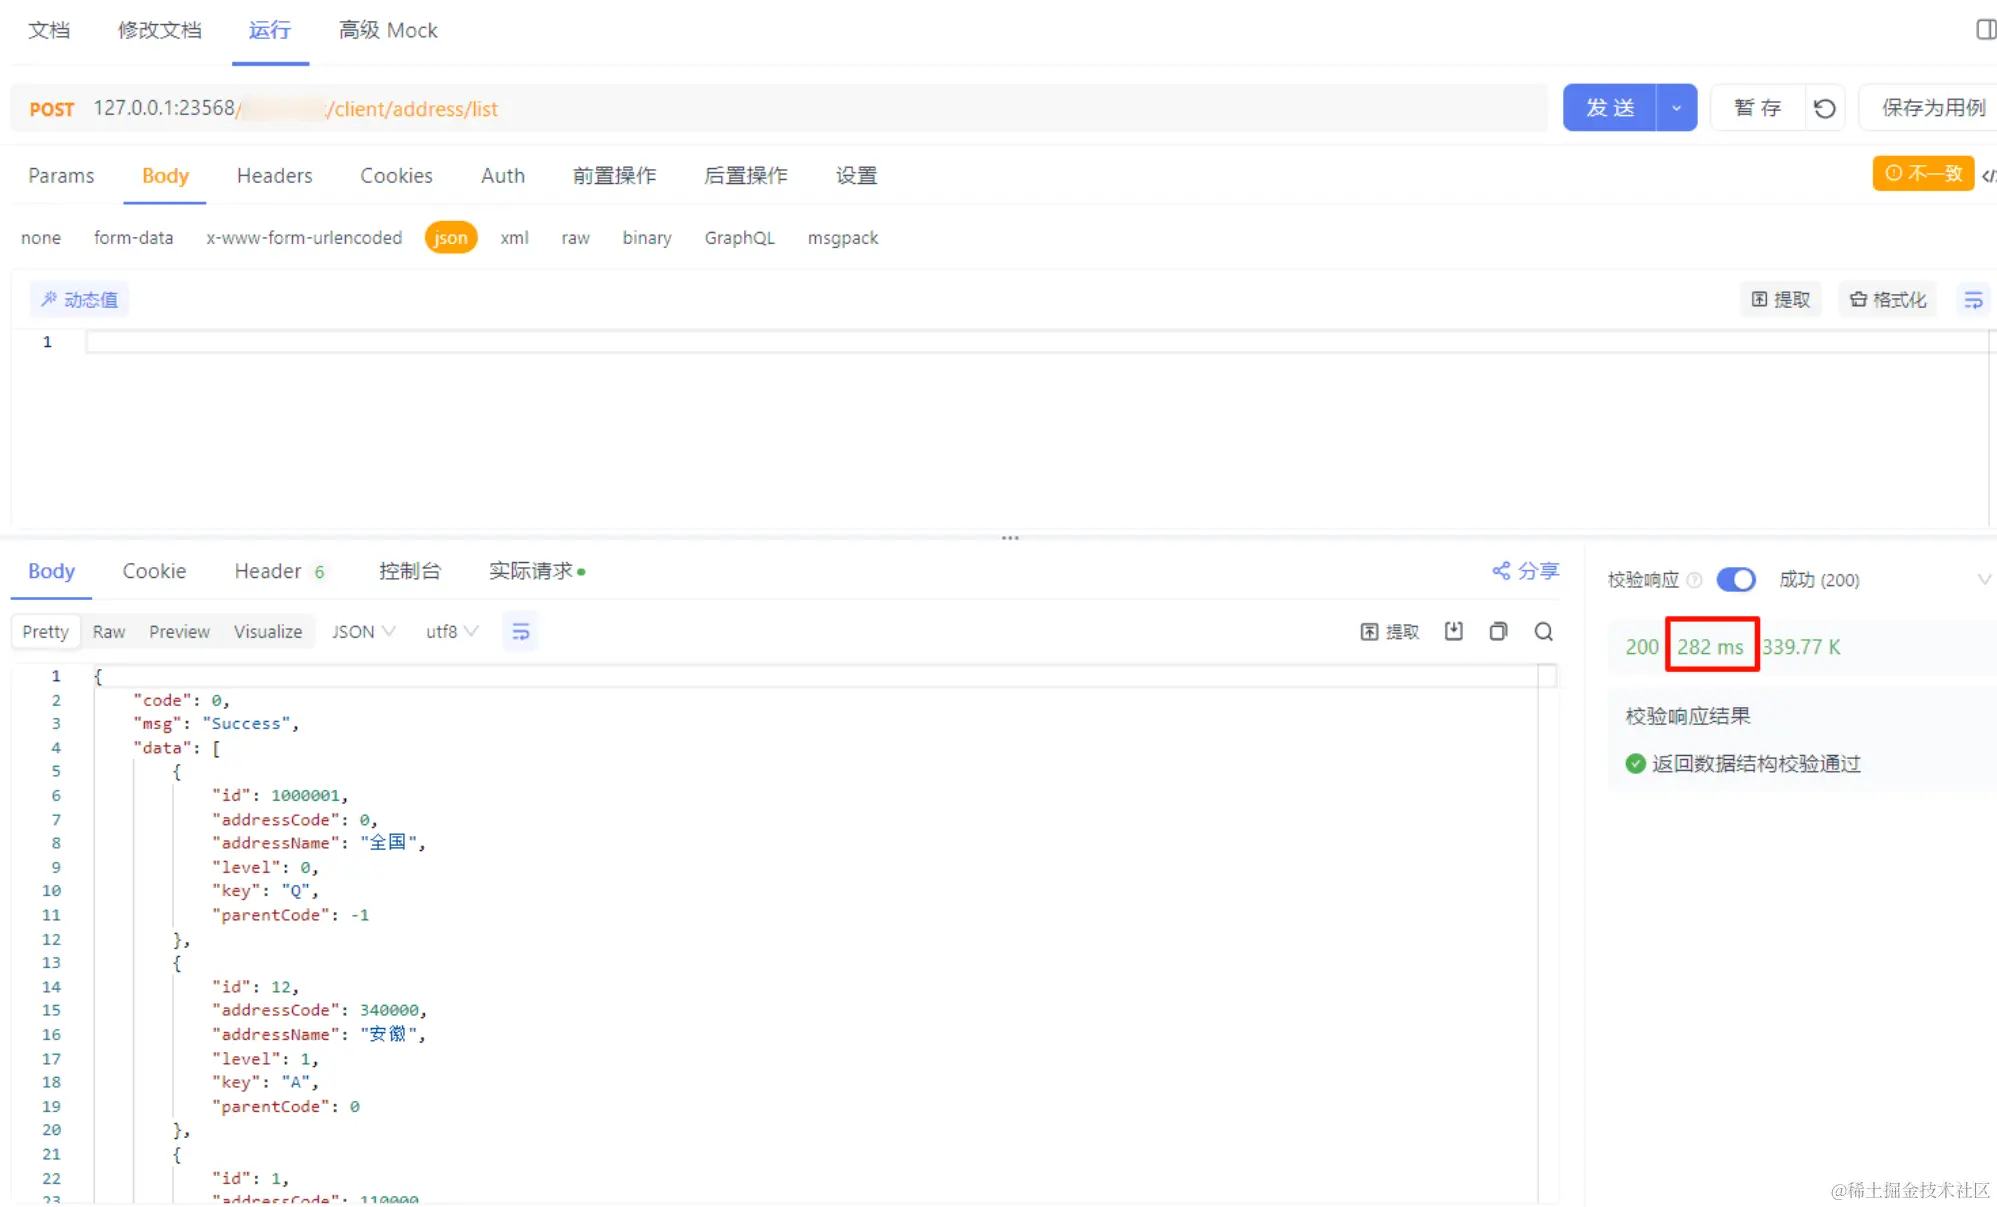
Task: Select the xml body type option
Action: coord(513,237)
